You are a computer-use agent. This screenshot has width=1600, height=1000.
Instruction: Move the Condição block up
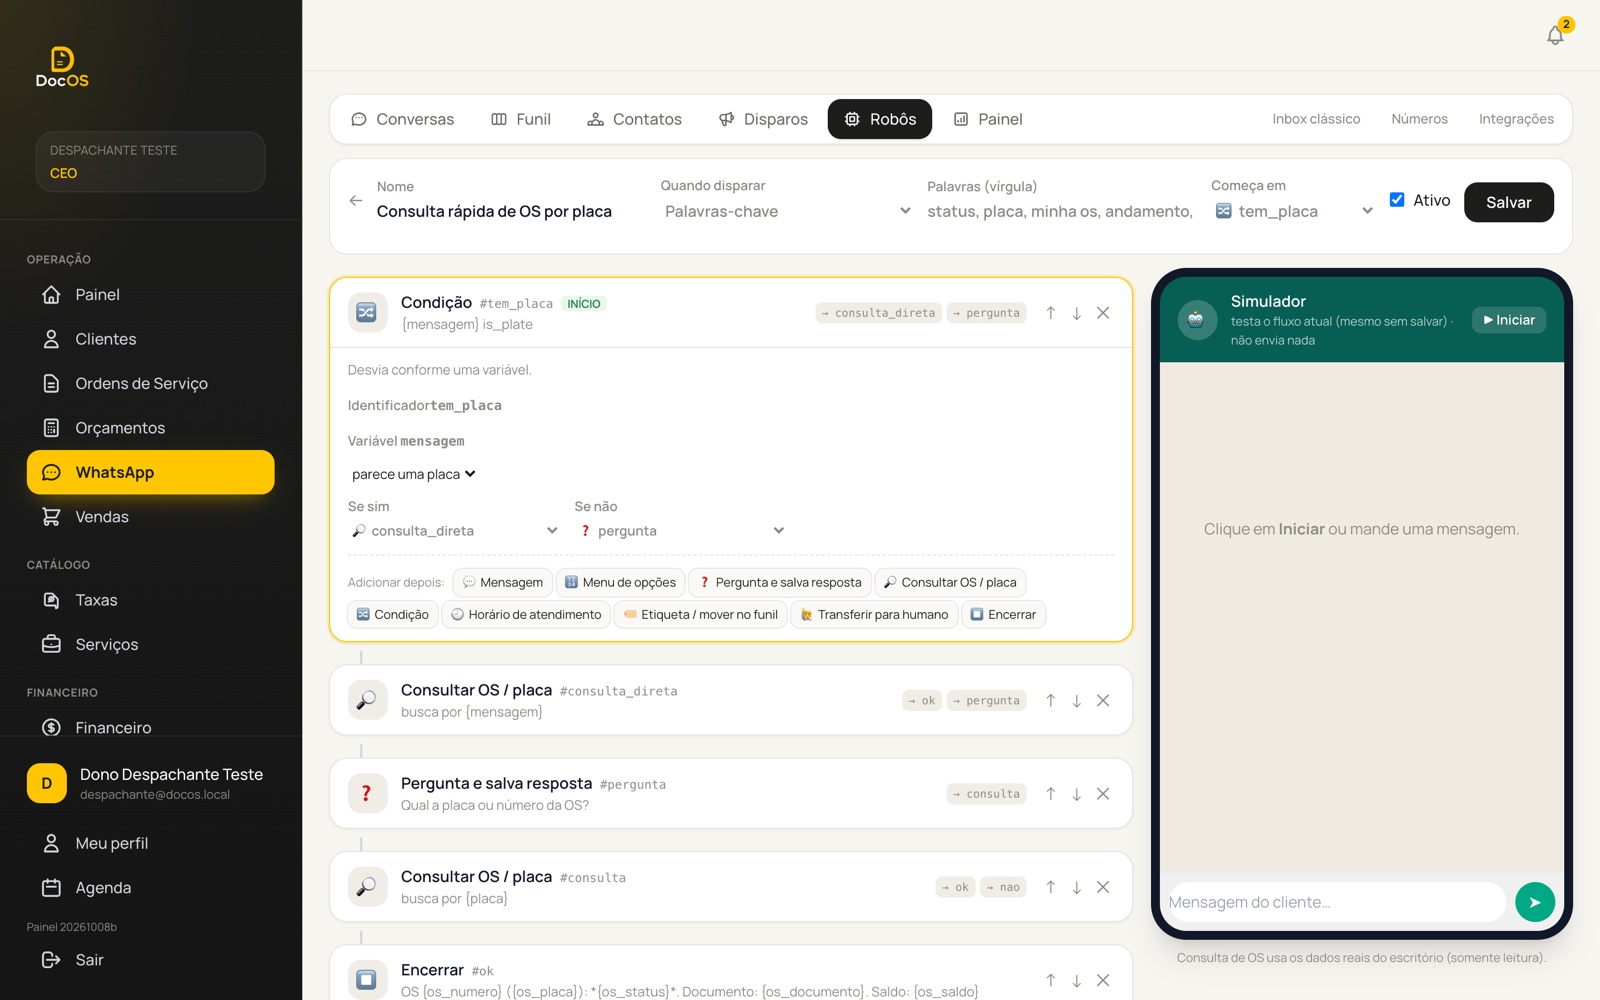pos(1051,313)
